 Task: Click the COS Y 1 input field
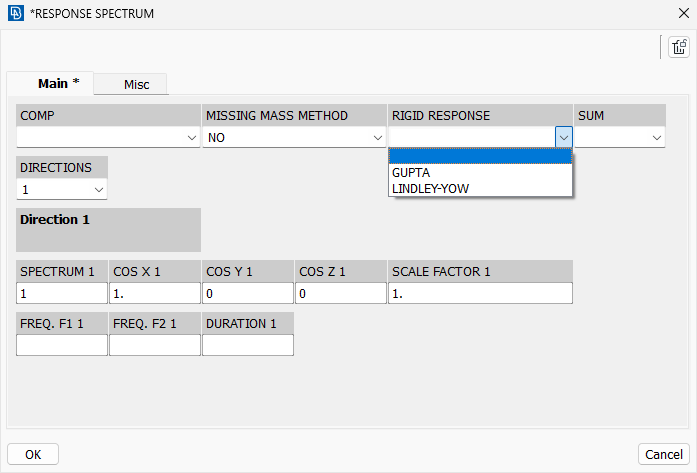[x=248, y=293]
